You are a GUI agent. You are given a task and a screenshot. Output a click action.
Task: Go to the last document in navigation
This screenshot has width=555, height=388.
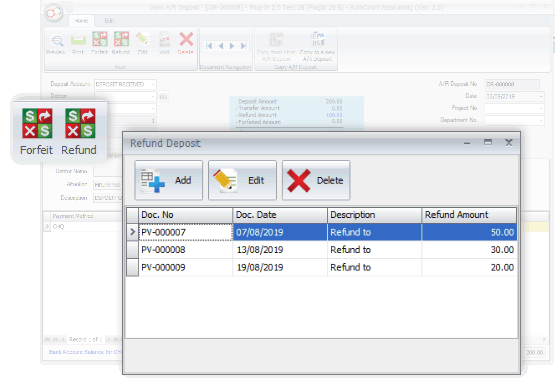(244, 46)
